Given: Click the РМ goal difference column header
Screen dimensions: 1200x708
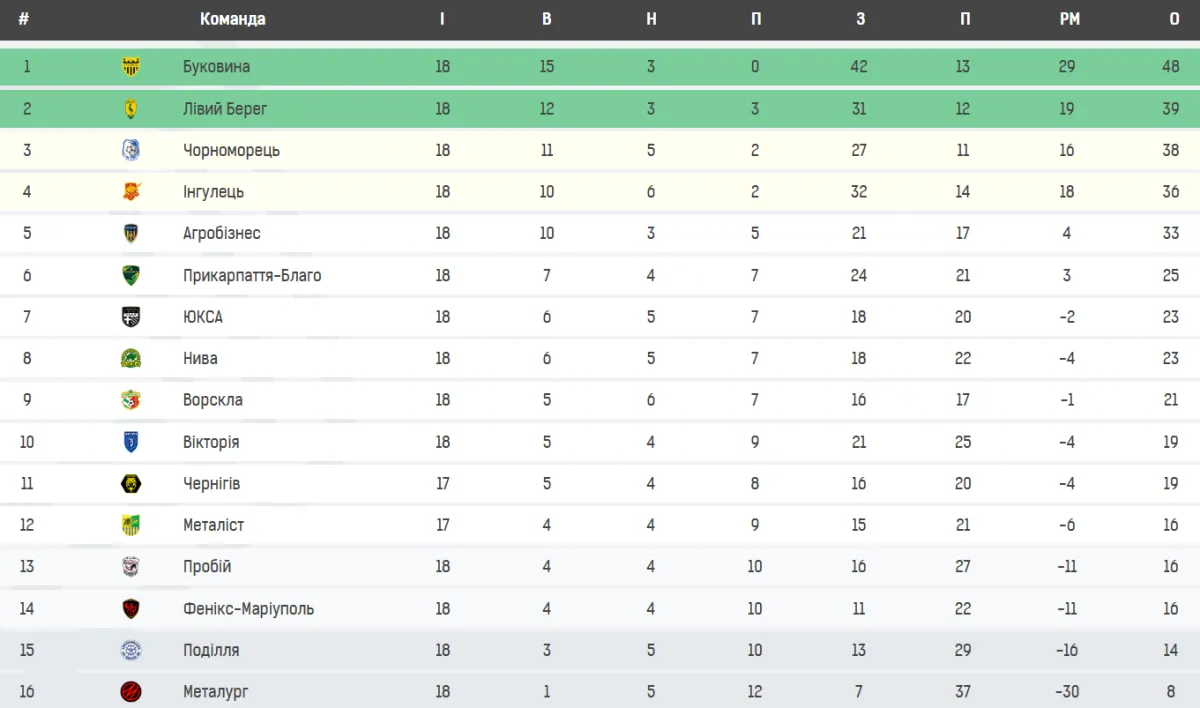Looking at the screenshot, I should 1069,19.
